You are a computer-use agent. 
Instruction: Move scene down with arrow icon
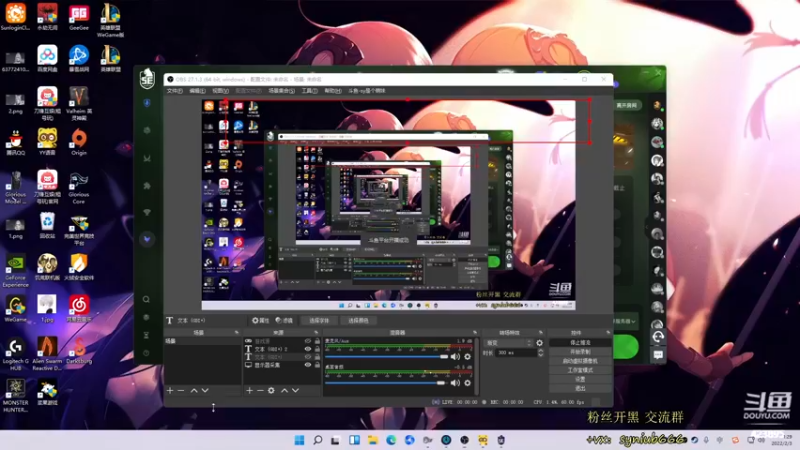coord(205,390)
